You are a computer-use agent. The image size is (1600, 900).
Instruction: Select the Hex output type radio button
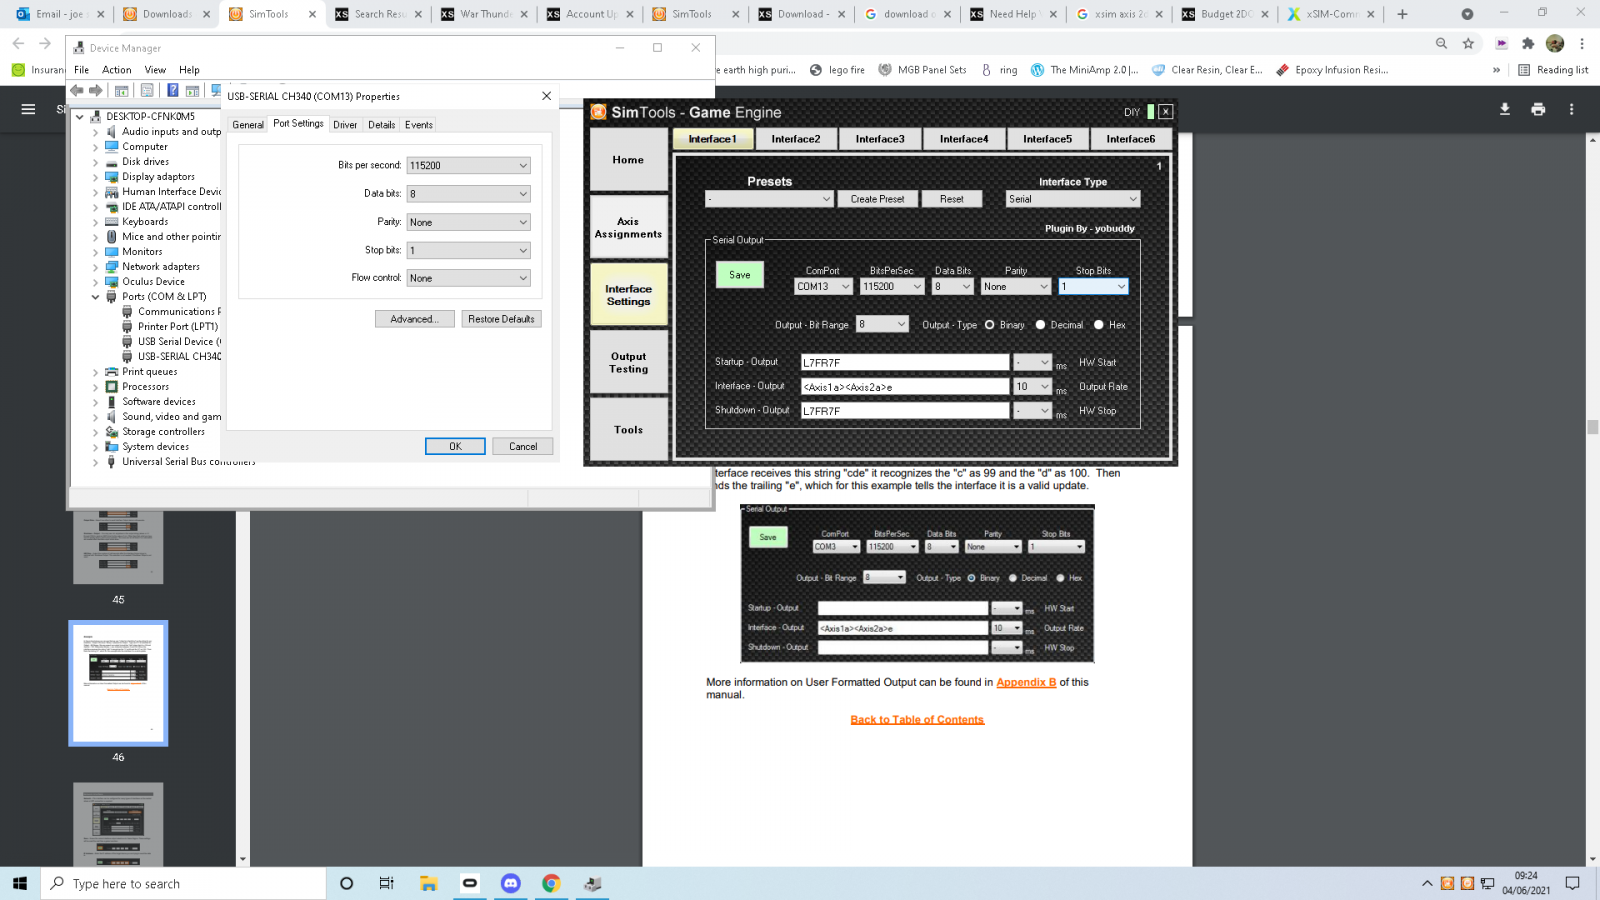point(1098,325)
